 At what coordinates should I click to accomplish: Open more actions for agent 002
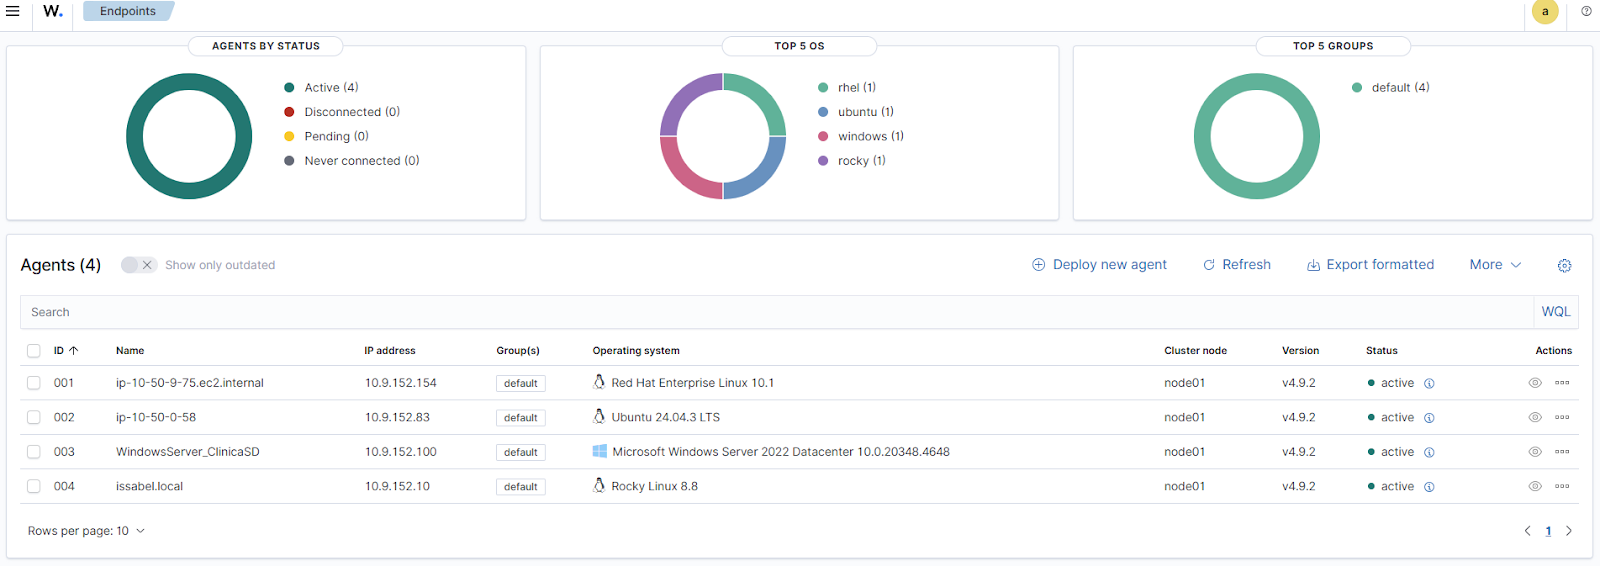tap(1562, 417)
